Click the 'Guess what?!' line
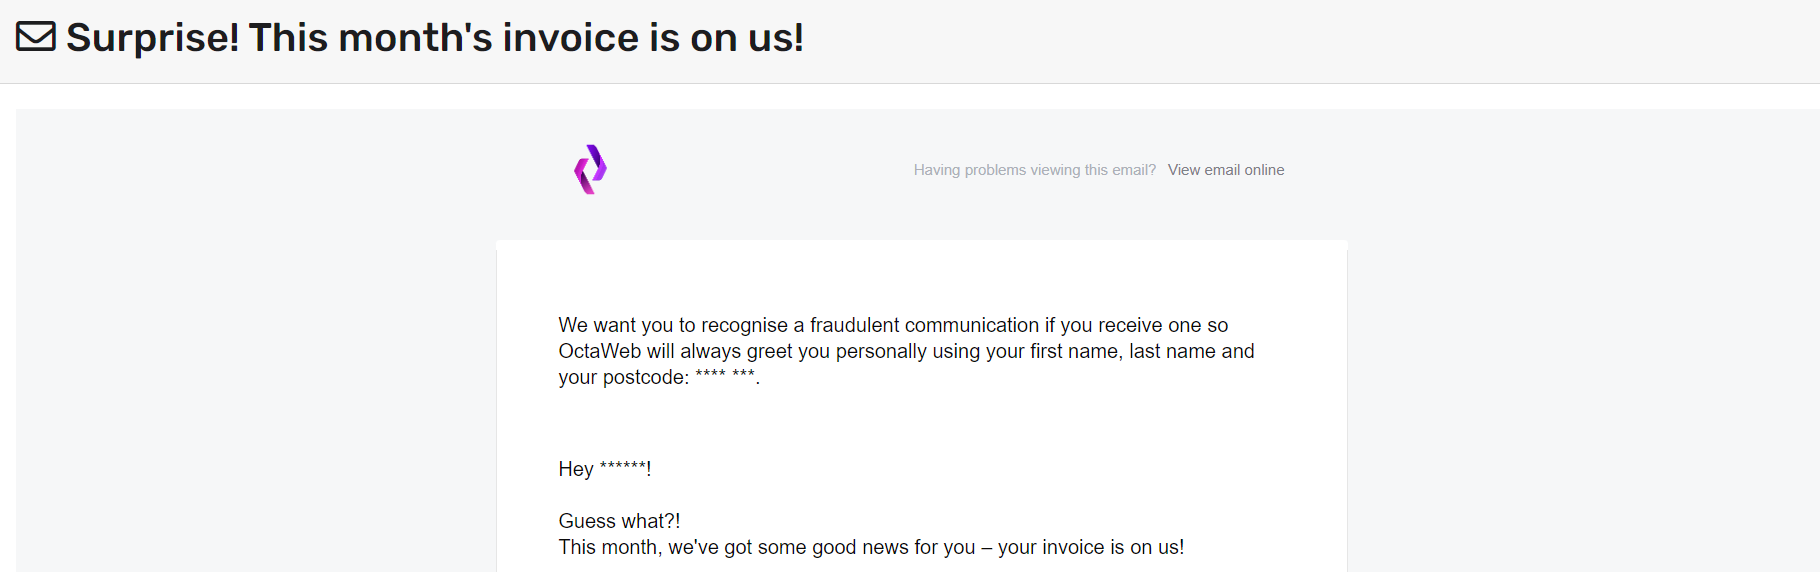This screenshot has height=572, width=1820. pyautogui.click(x=619, y=521)
